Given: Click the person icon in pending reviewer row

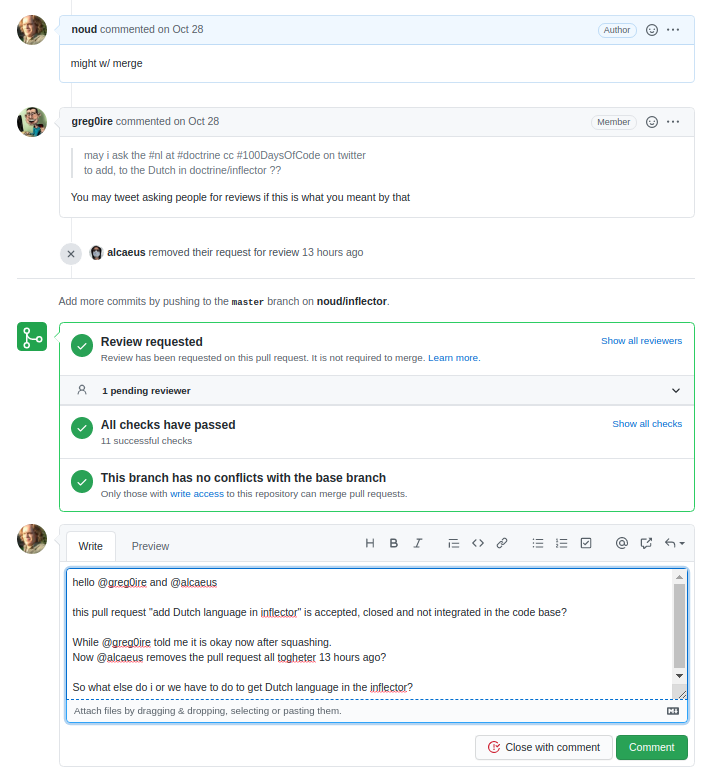Looking at the screenshot, I should [82, 390].
